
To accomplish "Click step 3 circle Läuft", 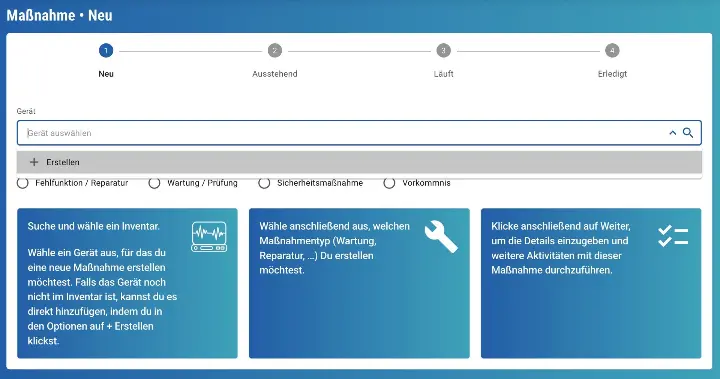I will coord(444,51).
